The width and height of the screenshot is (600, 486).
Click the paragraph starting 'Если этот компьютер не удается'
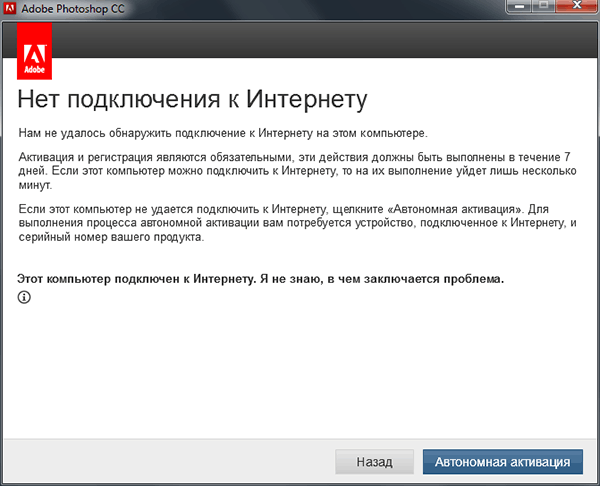(297, 223)
